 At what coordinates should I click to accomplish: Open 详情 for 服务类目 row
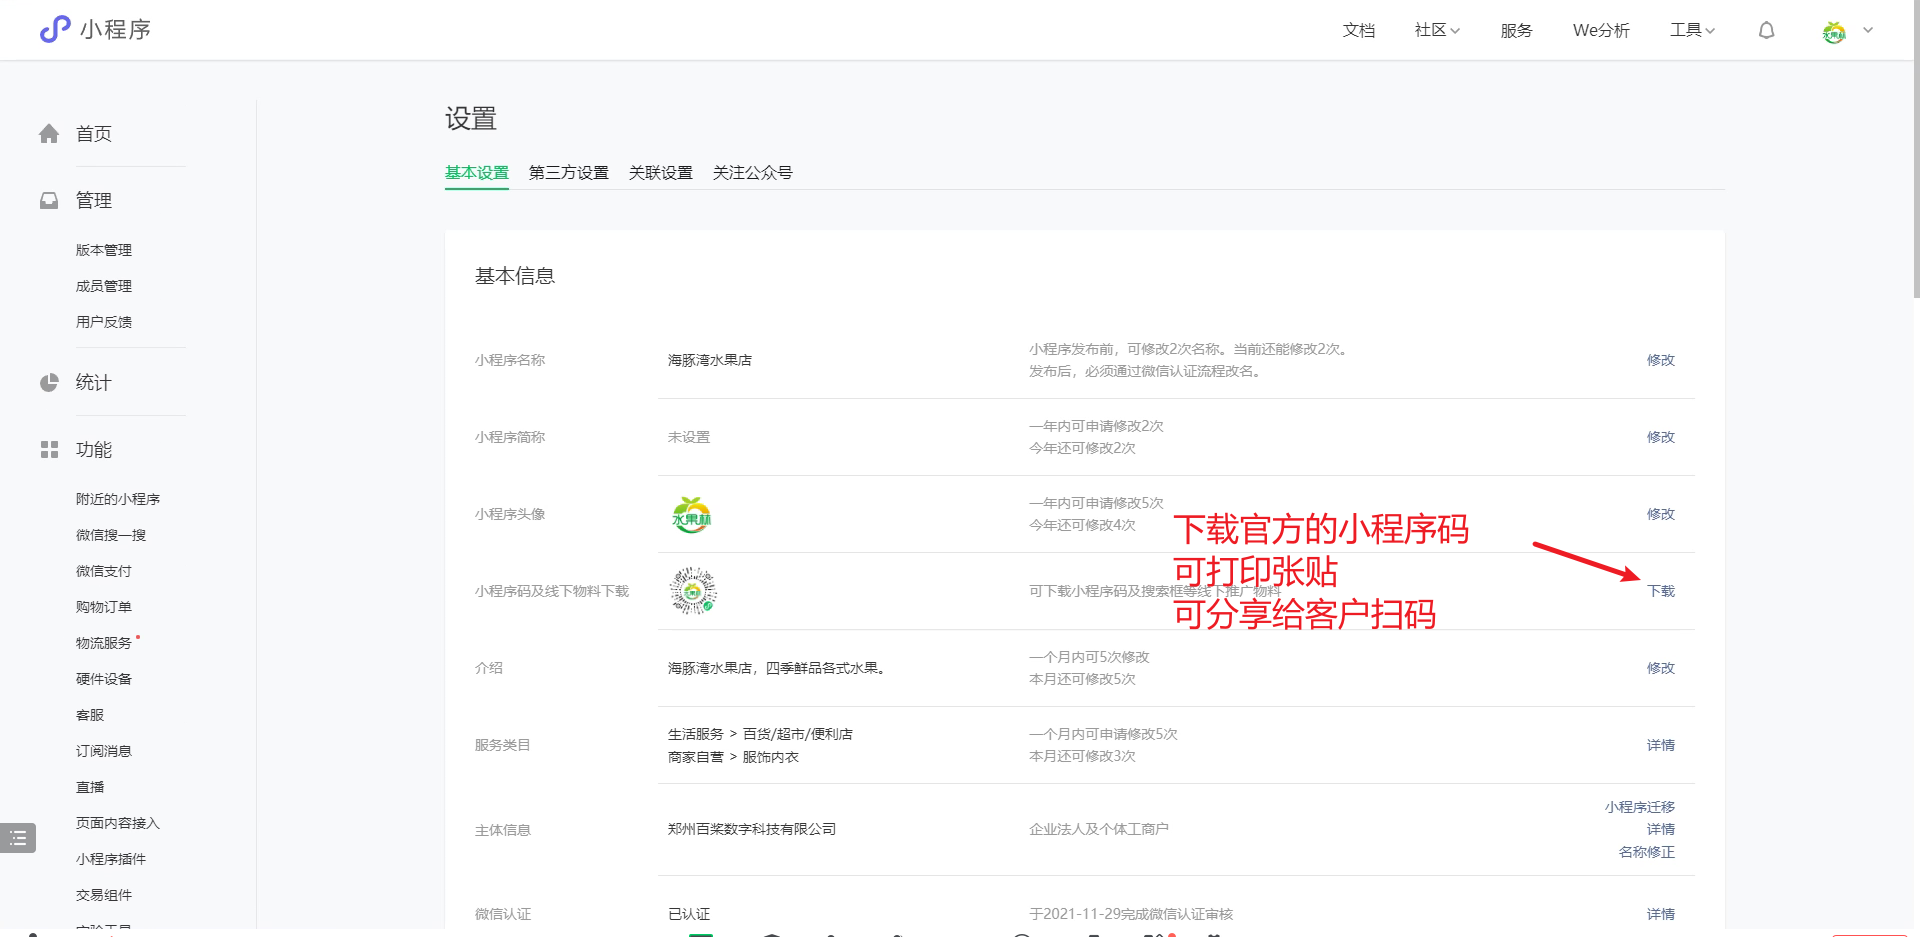tap(1661, 745)
